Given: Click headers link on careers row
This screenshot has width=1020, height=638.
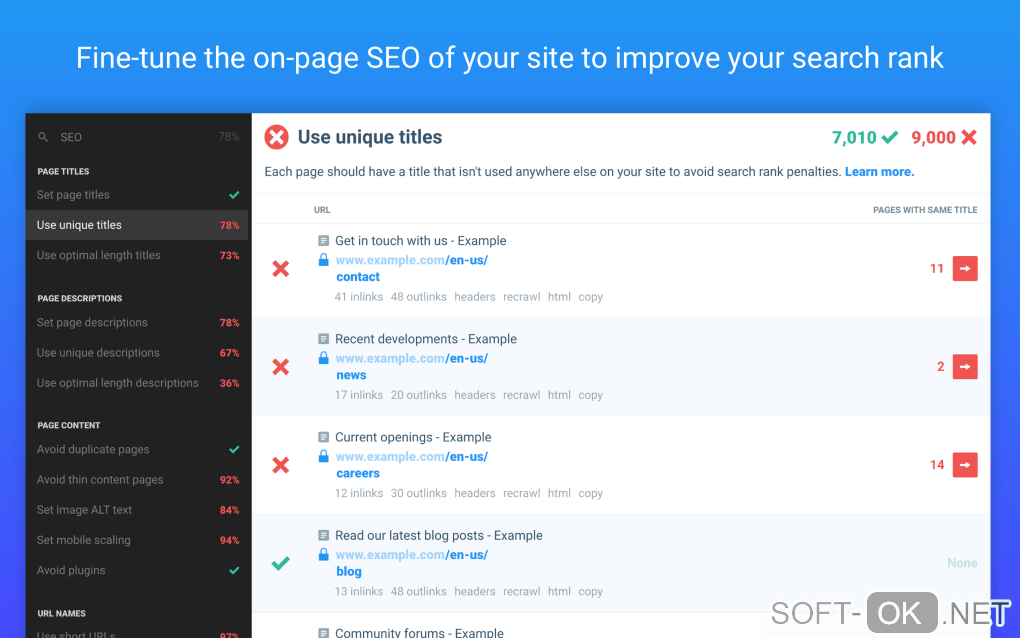Looking at the screenshot, I should coord(475,493).
